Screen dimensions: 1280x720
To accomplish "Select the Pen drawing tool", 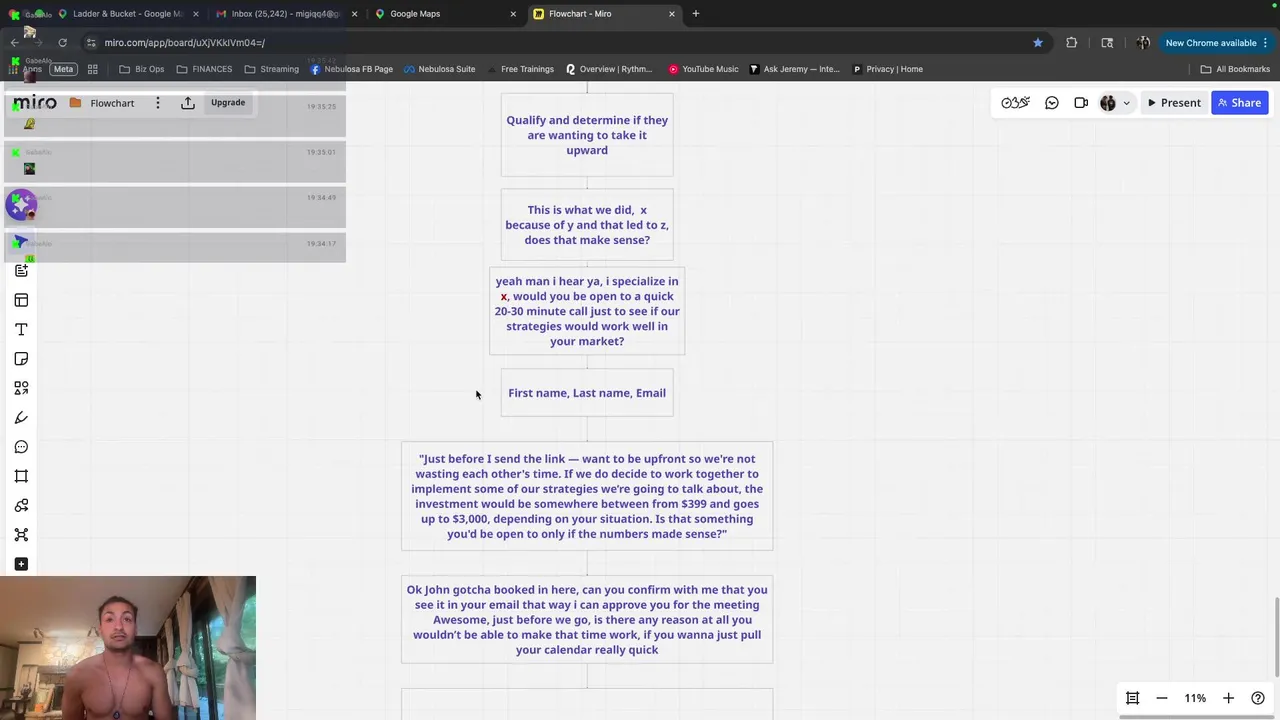I will [21, 417].
